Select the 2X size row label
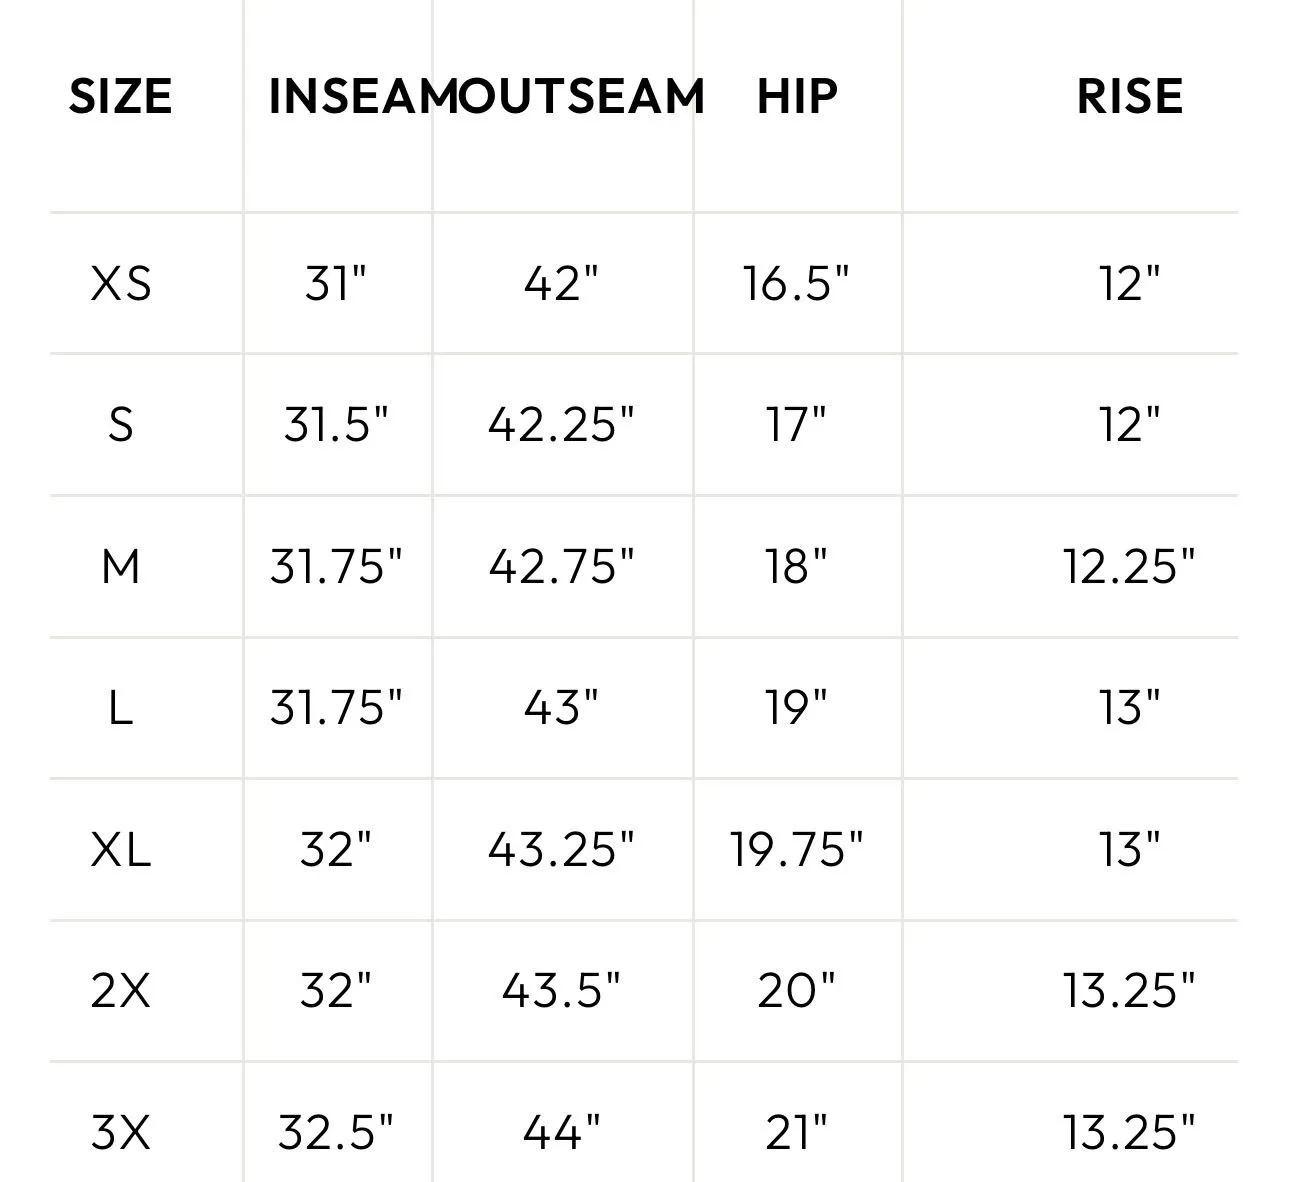Viewport: 1289px width, 1182px height. (x=121, y=991)
